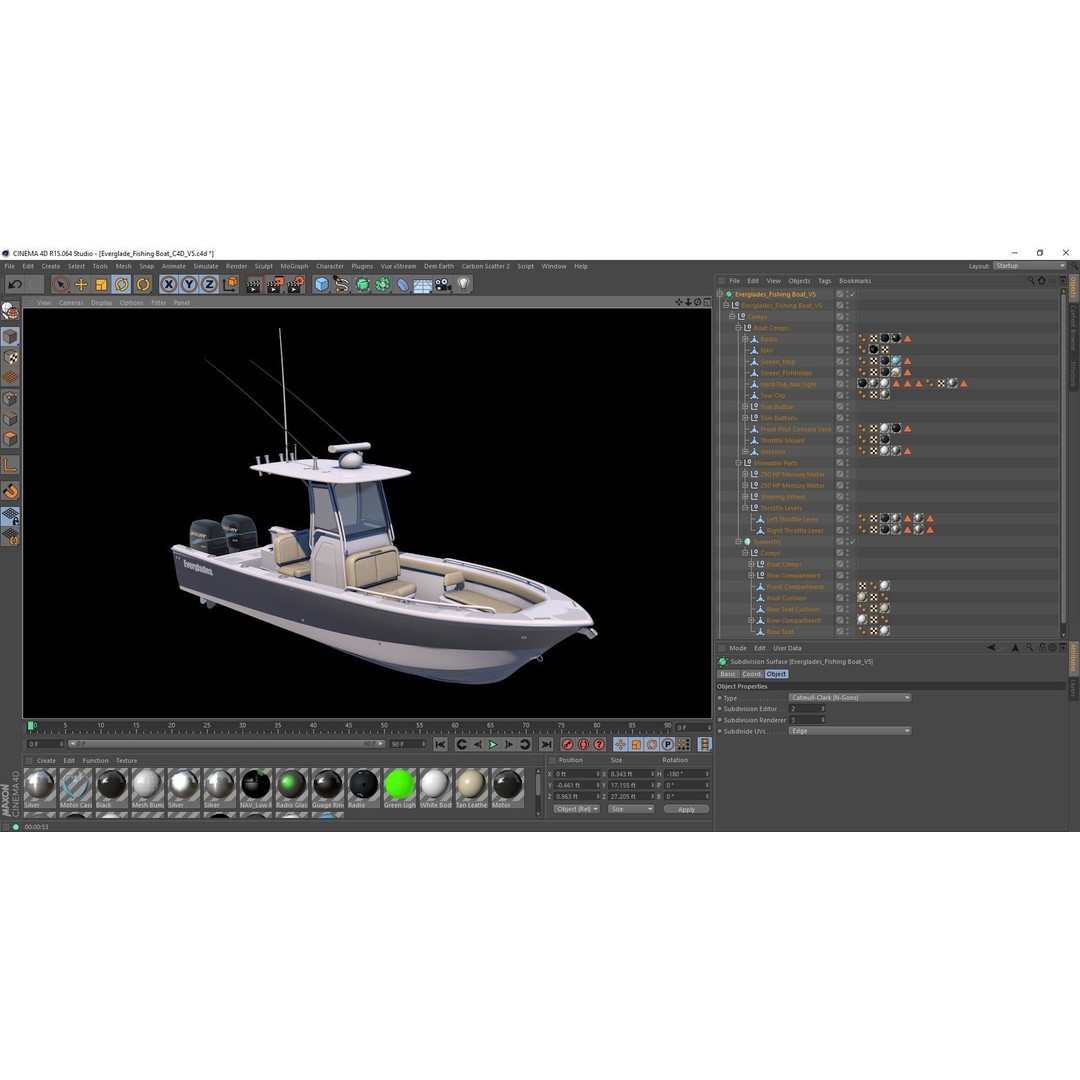Open the subdivision Type Catmull-Clark dropdown

(x=850, y=698)
